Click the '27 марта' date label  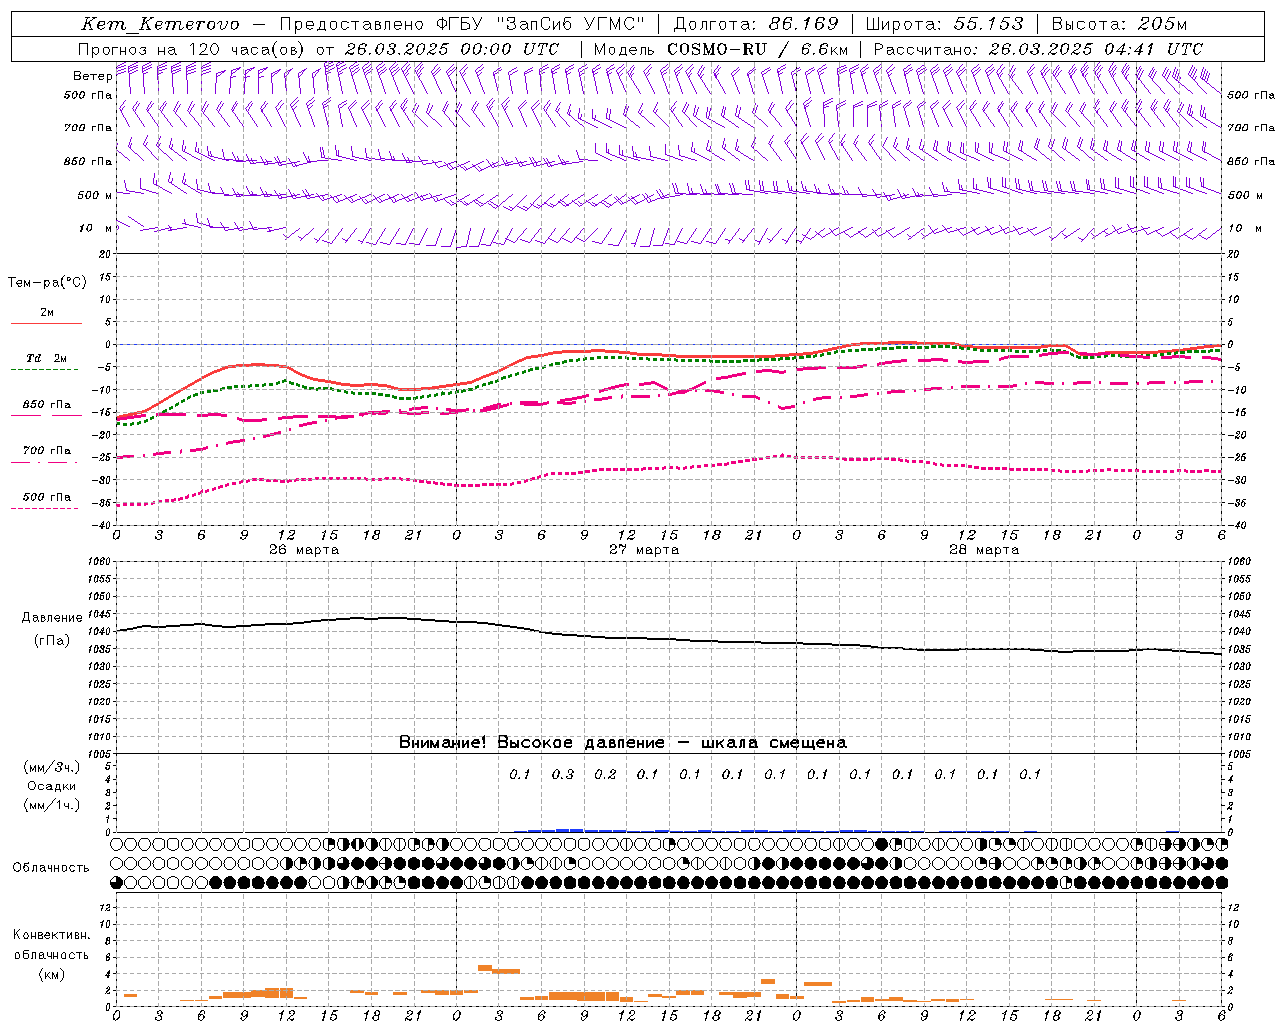(x=644, y=550)
